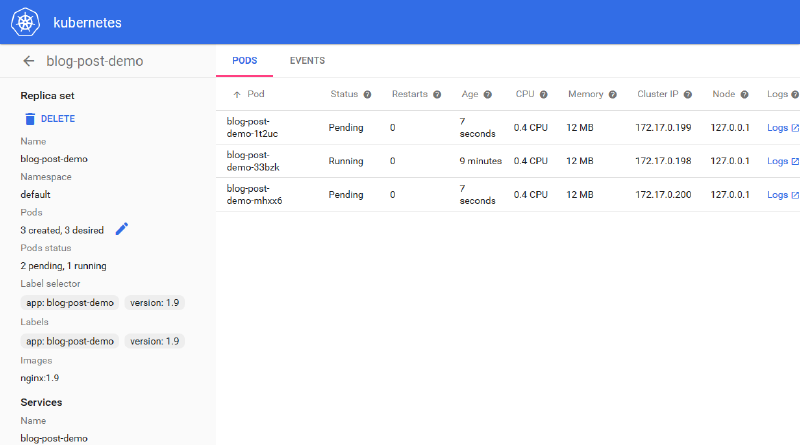Click the Memory column header

(x=586, y=94)
